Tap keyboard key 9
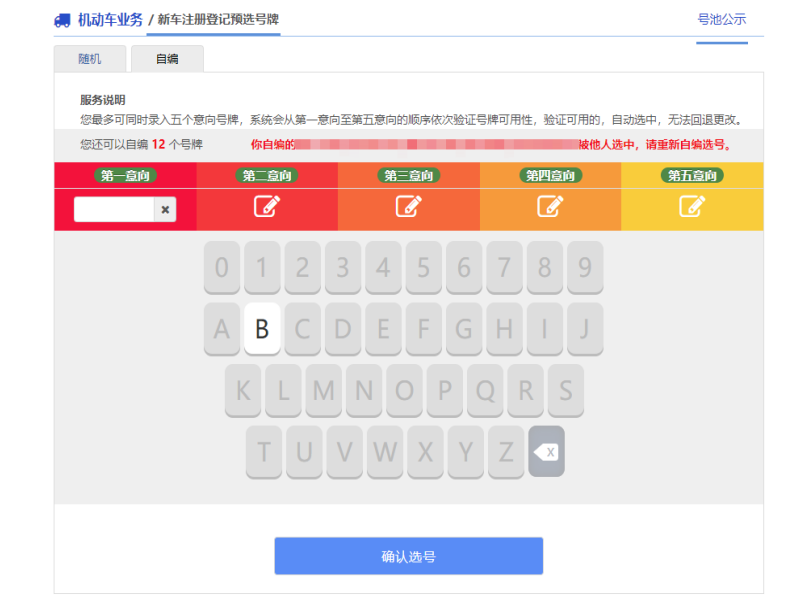This screenshot has width=803, height=599. point(585,267)
